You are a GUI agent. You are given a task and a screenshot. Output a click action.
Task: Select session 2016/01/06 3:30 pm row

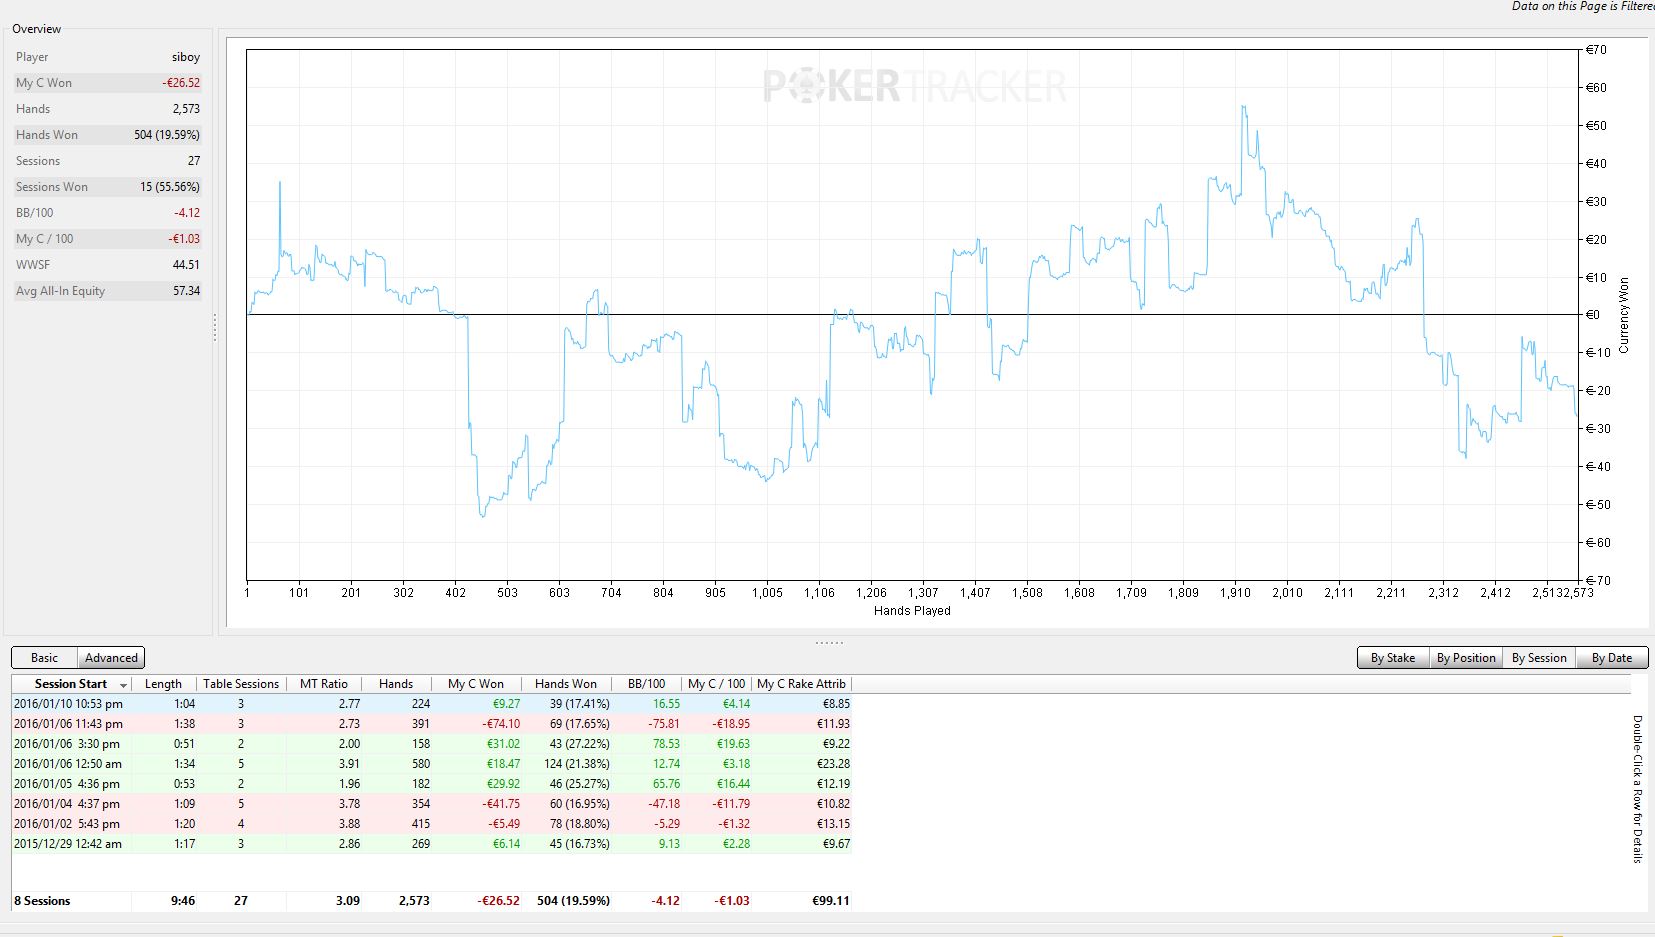(x=432, y=744)
